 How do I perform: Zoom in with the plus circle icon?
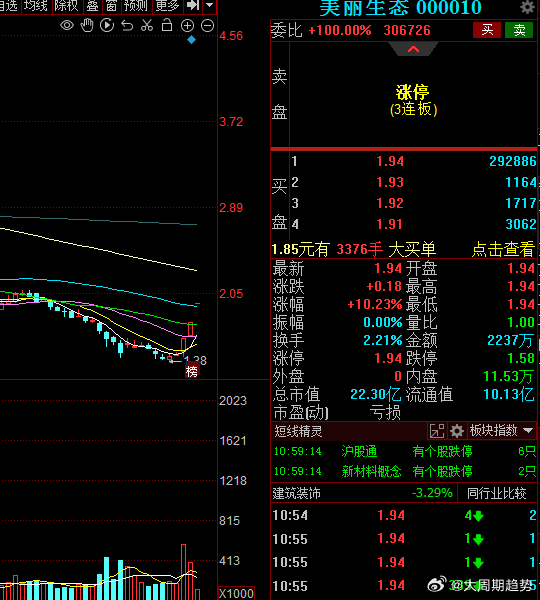click(x=187, y=26)
